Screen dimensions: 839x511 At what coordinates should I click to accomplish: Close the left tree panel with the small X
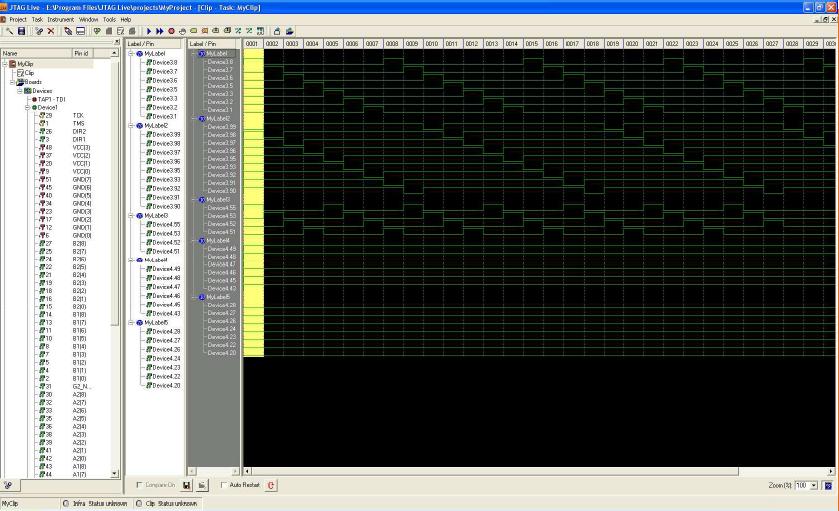(x=117, y=42)
